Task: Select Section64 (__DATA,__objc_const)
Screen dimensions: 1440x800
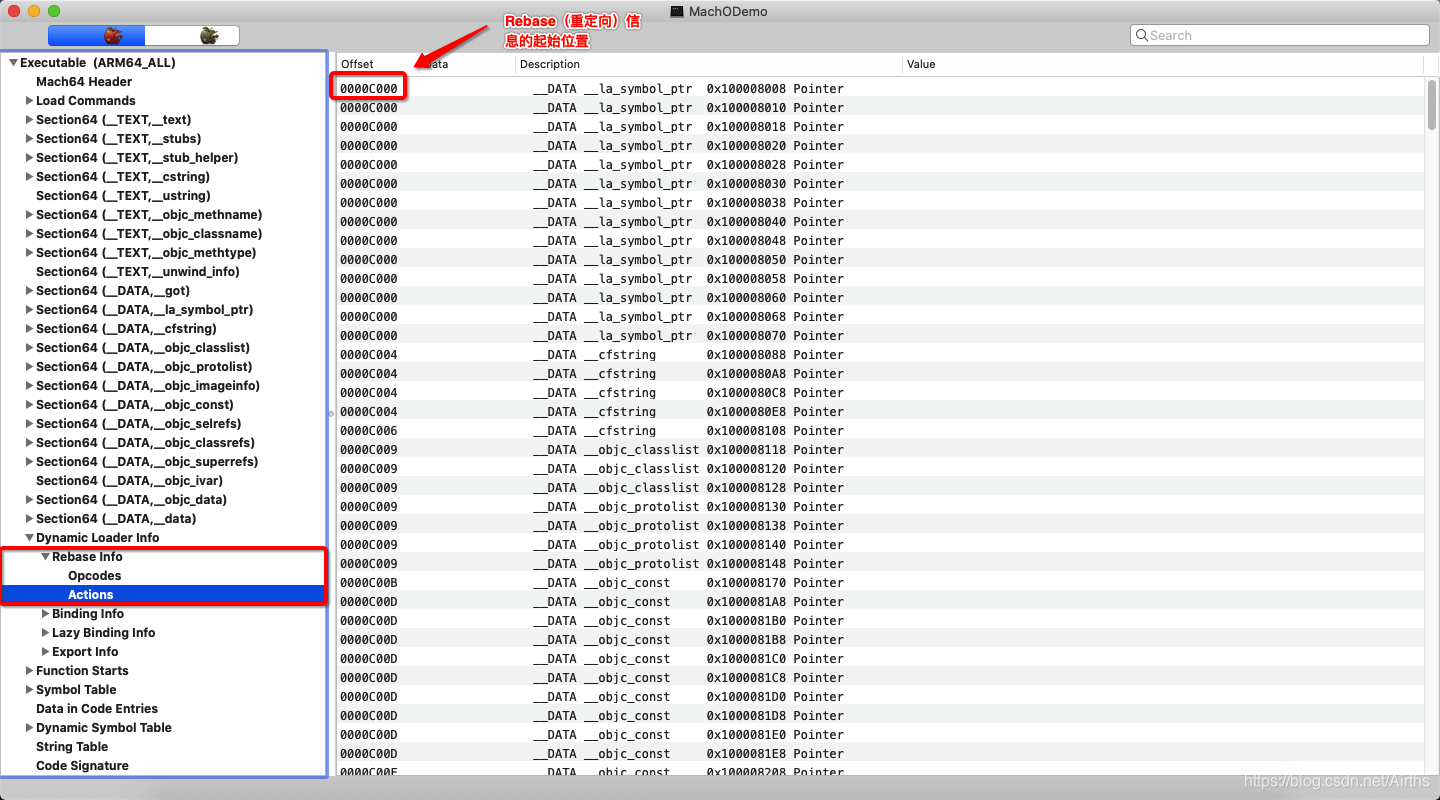Action: point(135,405)
